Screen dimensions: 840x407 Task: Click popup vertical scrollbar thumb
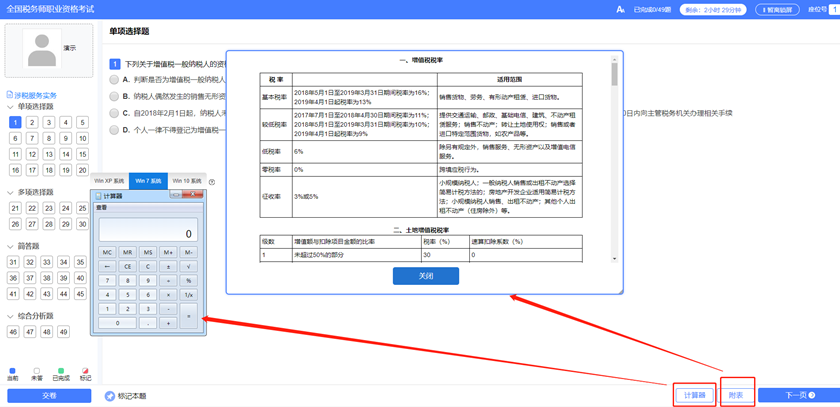614,74
